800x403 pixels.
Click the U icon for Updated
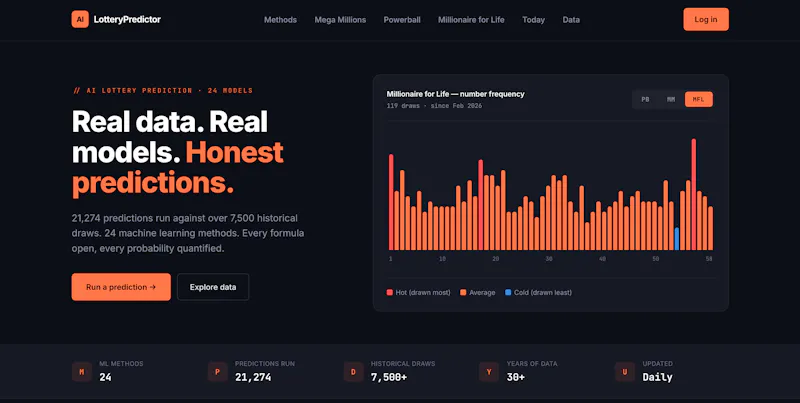[624, 372]
